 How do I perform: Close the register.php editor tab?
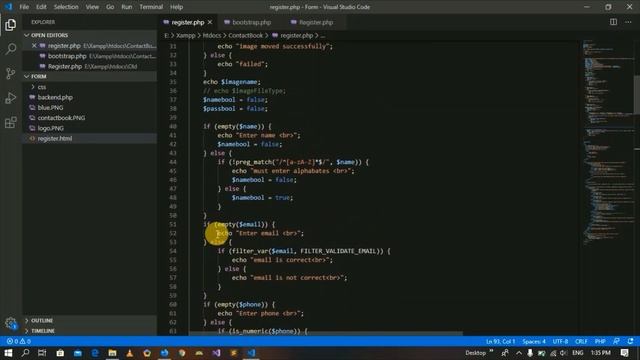[210, 22]
